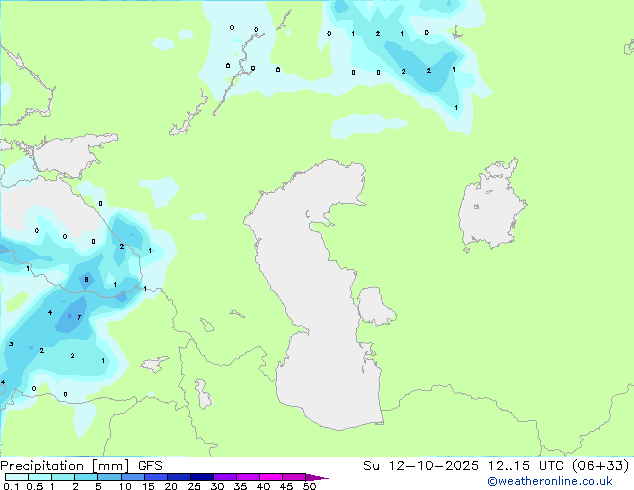This screenshot has height=490, width=634.
Task: Click the precipitation value '7' on the map
Action: point(79,317)
